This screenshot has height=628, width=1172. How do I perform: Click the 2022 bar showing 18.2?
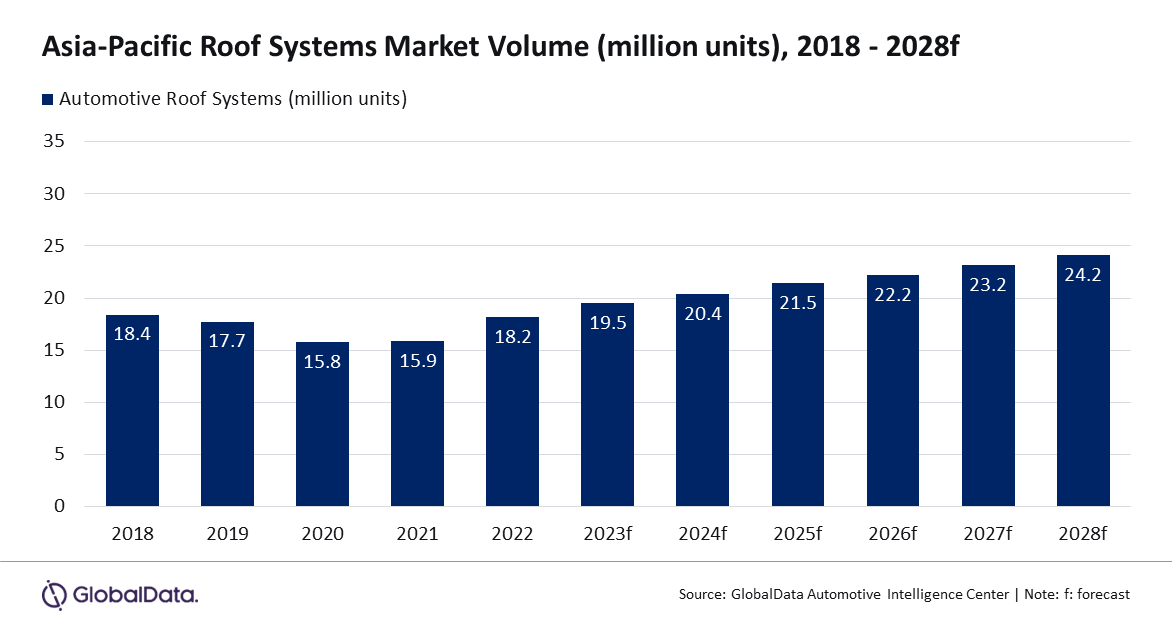click(512, 412)
